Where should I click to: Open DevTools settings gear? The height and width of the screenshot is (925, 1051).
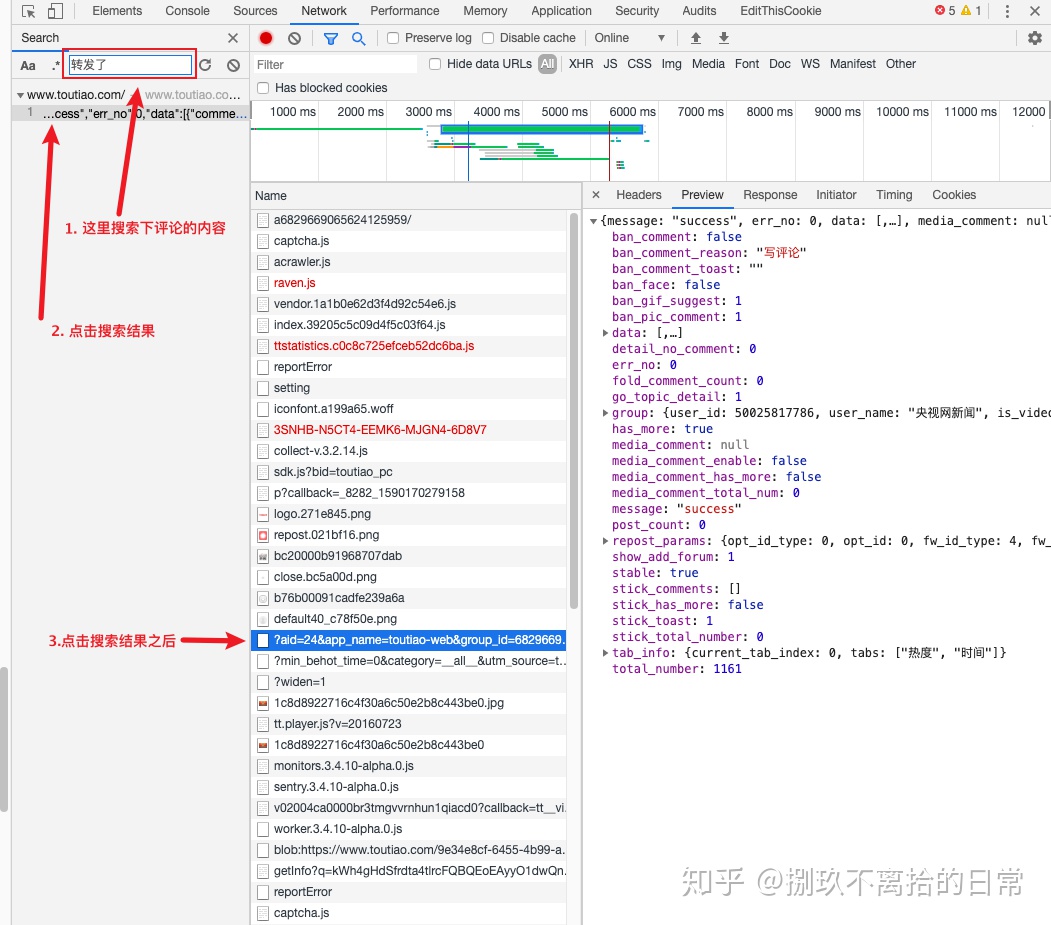coord(1035,37)
